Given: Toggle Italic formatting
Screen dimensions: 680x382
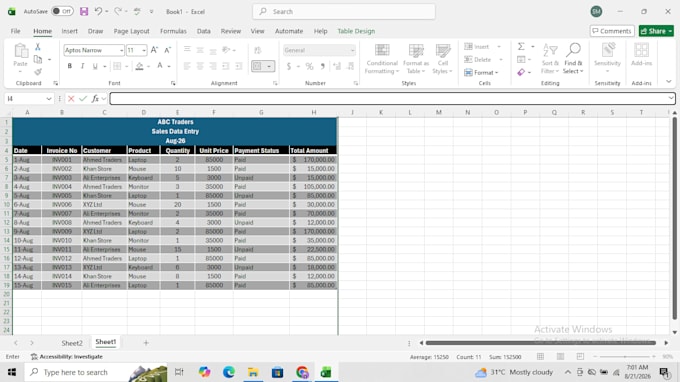Looking at the screenshot, I should pyautogui.click(x=82, y=66).
